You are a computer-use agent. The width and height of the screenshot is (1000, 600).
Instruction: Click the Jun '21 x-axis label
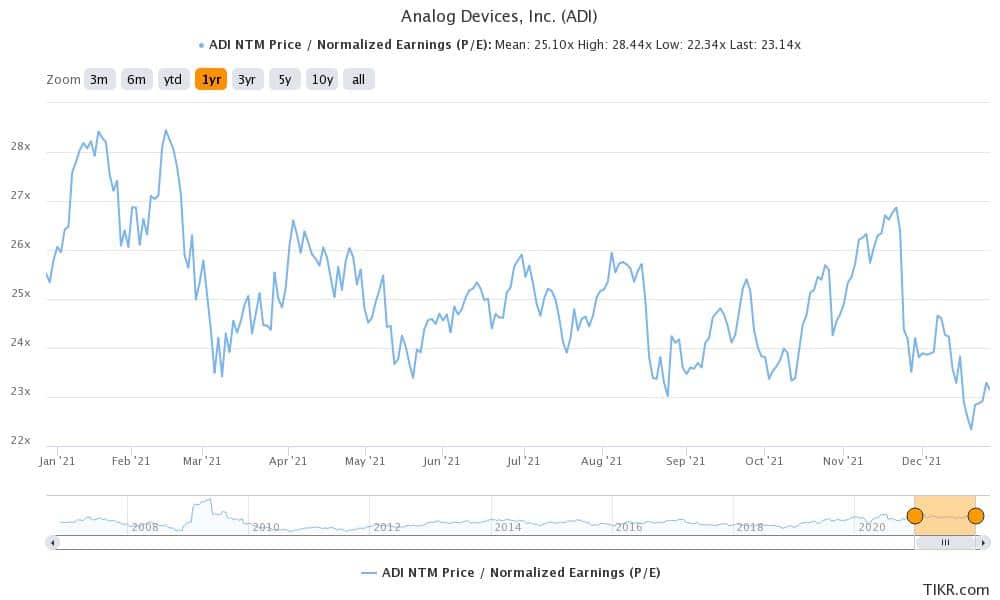441,460
